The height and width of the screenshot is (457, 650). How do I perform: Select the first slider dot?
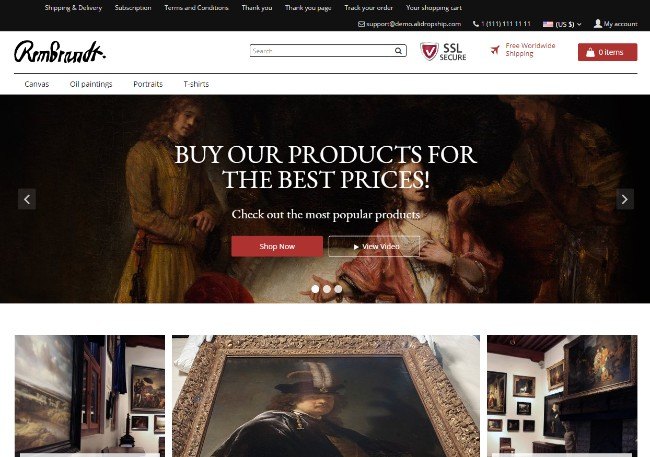tap(315, 289)
